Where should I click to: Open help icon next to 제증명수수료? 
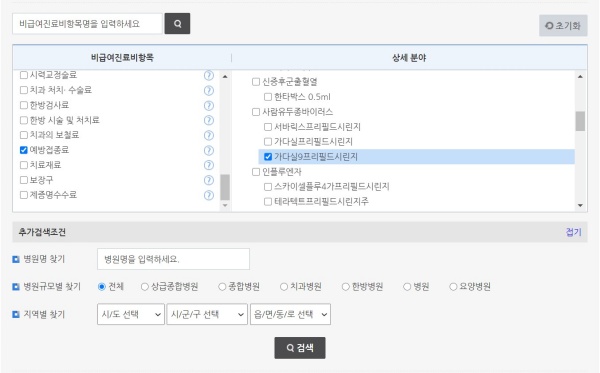pos(209,195)
